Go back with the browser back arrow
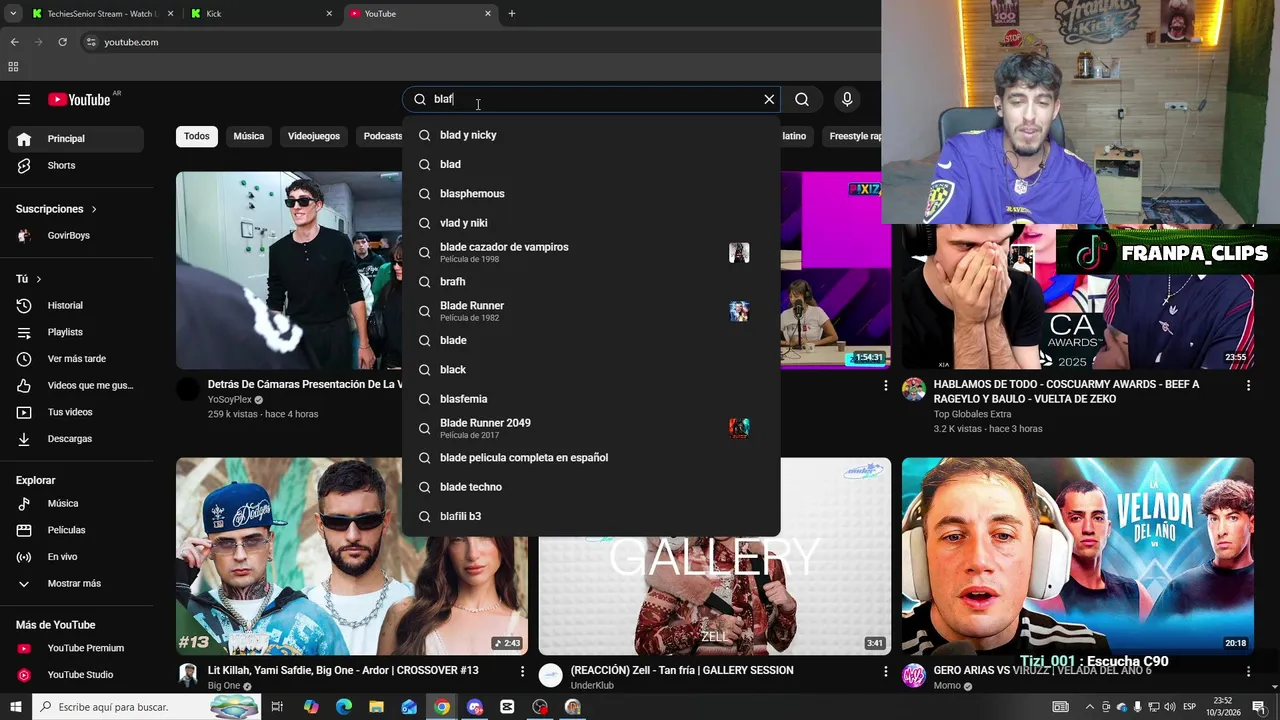 click(x=14, y=42)
